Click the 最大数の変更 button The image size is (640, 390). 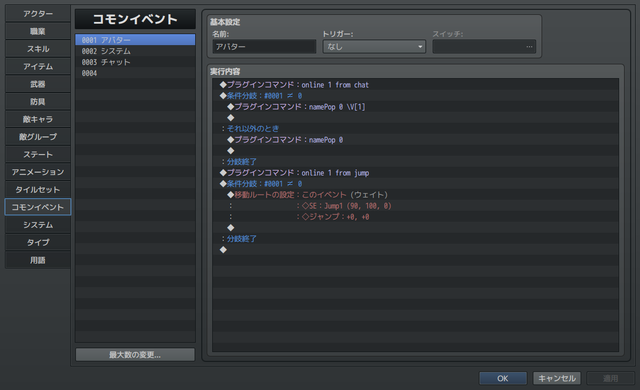(x=135, y=355)
